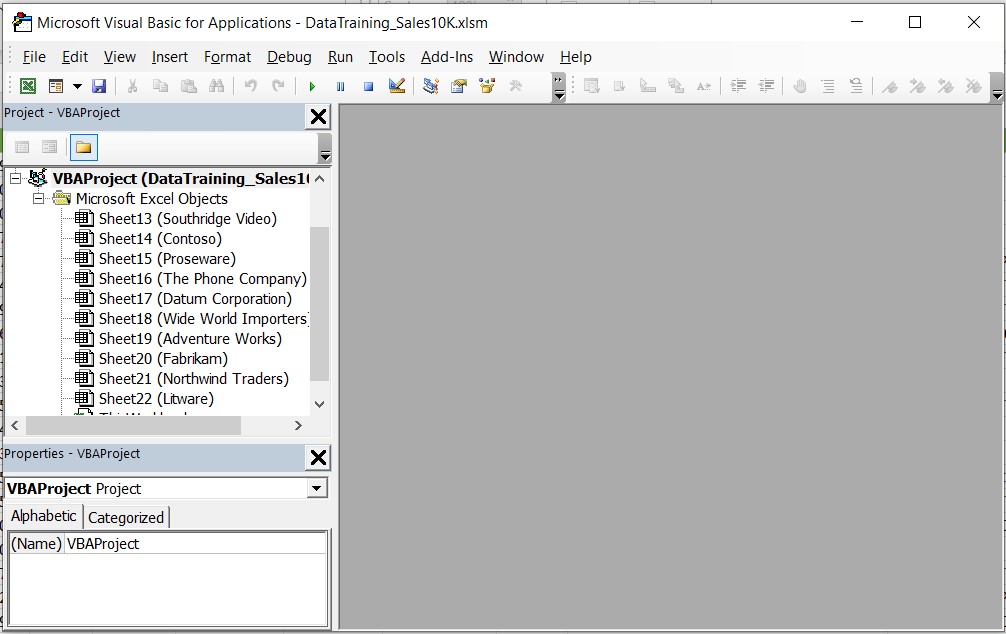Select Sheet13 (Southridge Video)
1006x634 pixels.
tap(187, 219)
